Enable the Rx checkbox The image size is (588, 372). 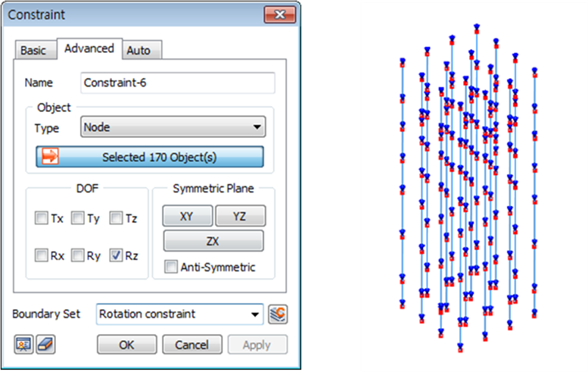(41, 255)
